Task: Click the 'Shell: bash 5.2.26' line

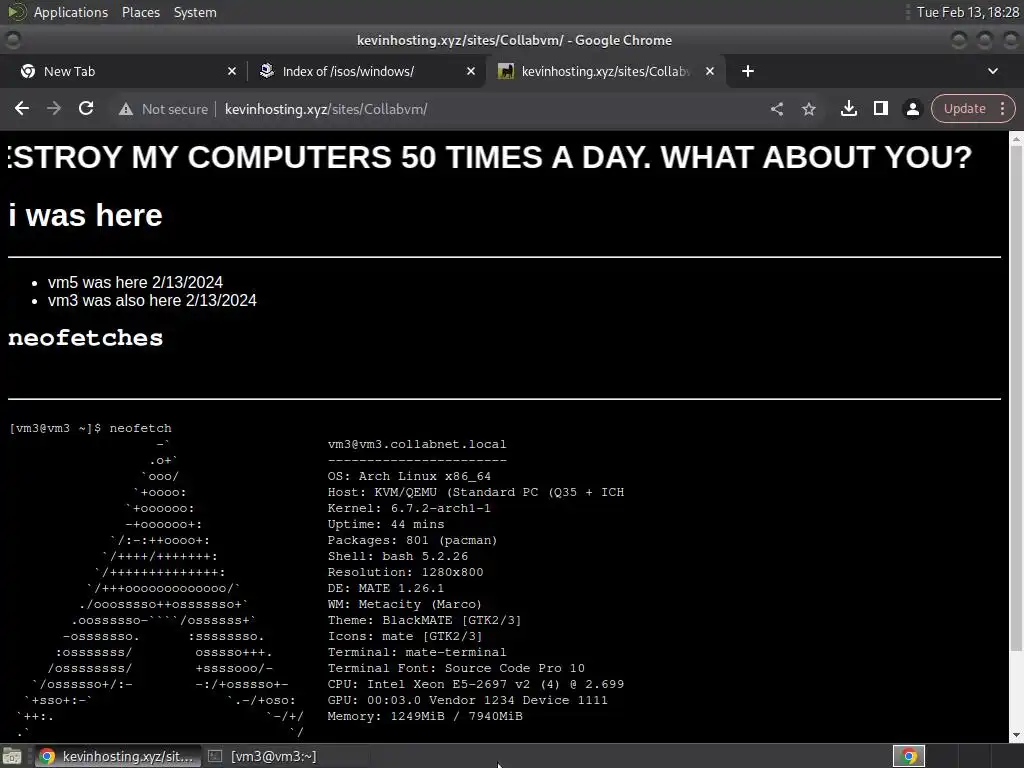Action: tap(398, 556)
